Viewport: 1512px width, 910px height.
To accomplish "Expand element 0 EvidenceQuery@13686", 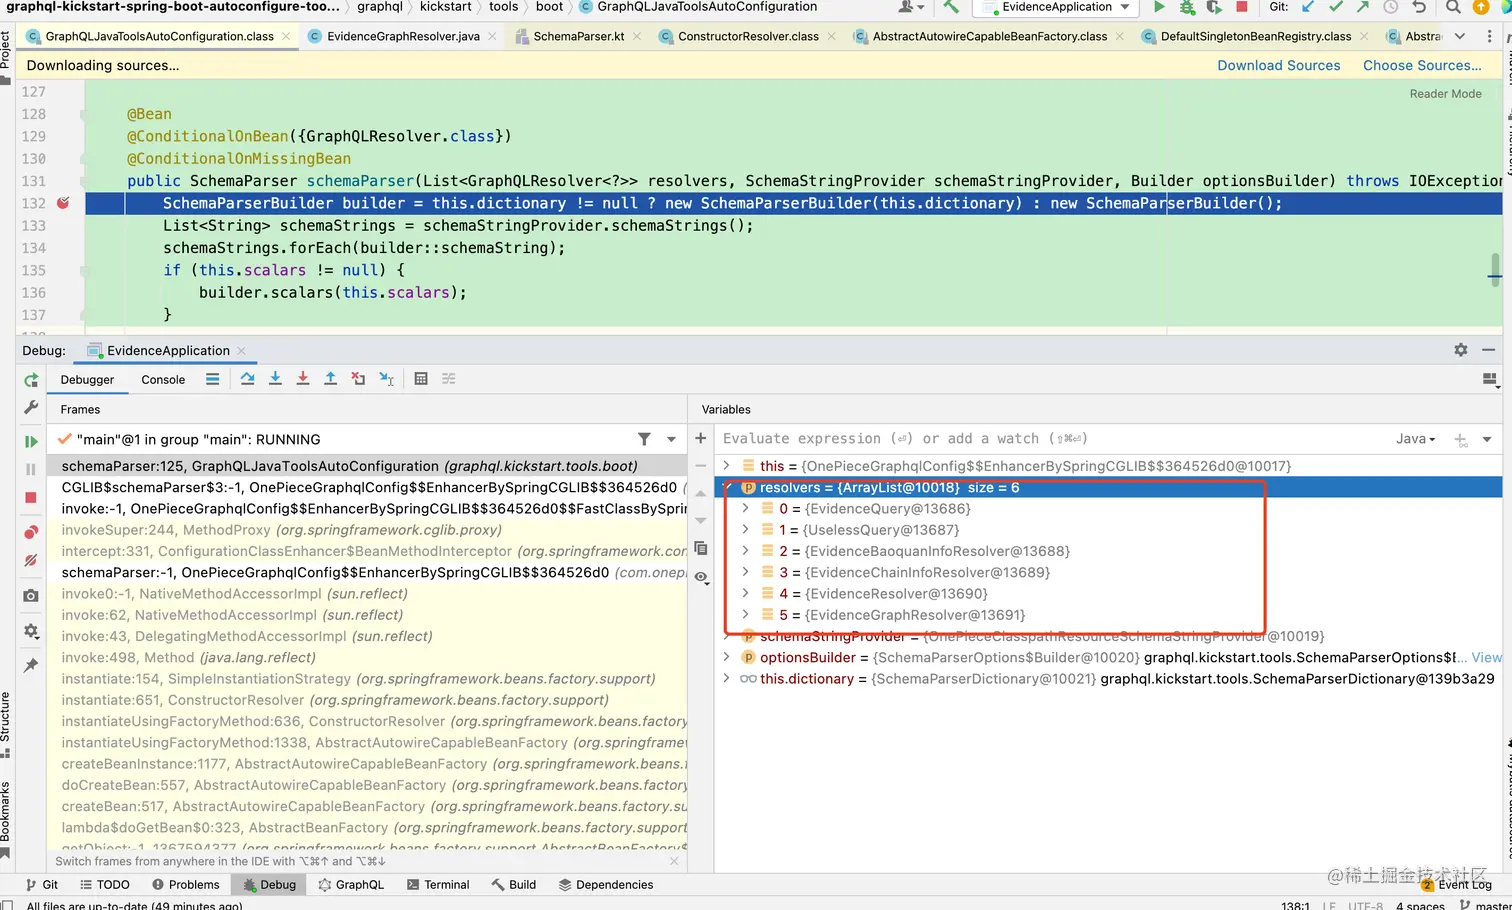I will (745, 509).
